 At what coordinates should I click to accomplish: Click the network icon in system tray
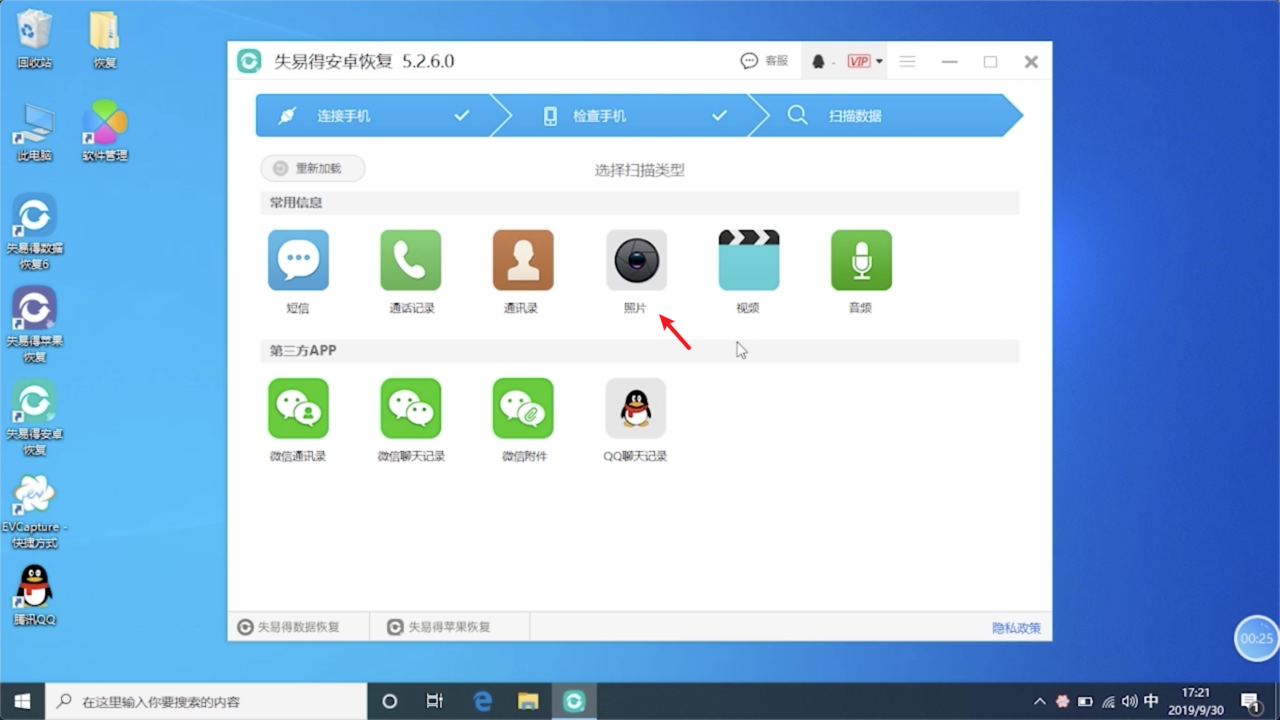(1108, 701)
